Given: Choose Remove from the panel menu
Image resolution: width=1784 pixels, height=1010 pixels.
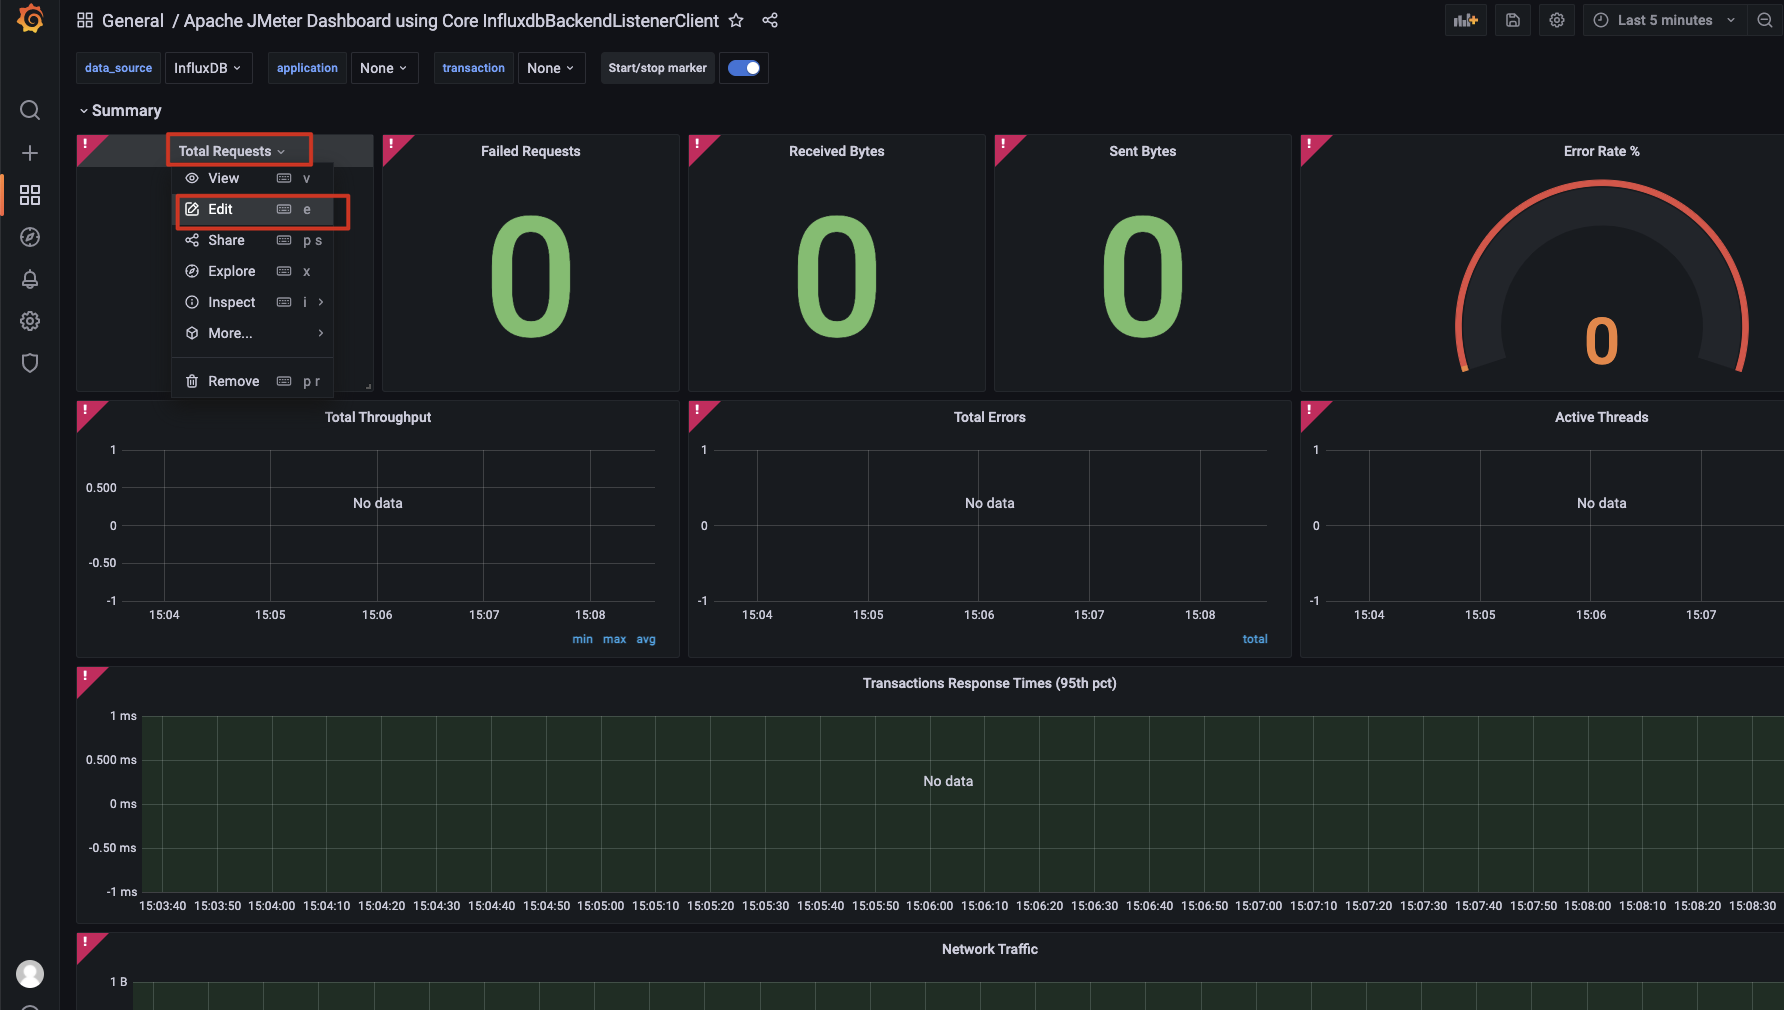Looking at the screenshot, I should (254, 381).
